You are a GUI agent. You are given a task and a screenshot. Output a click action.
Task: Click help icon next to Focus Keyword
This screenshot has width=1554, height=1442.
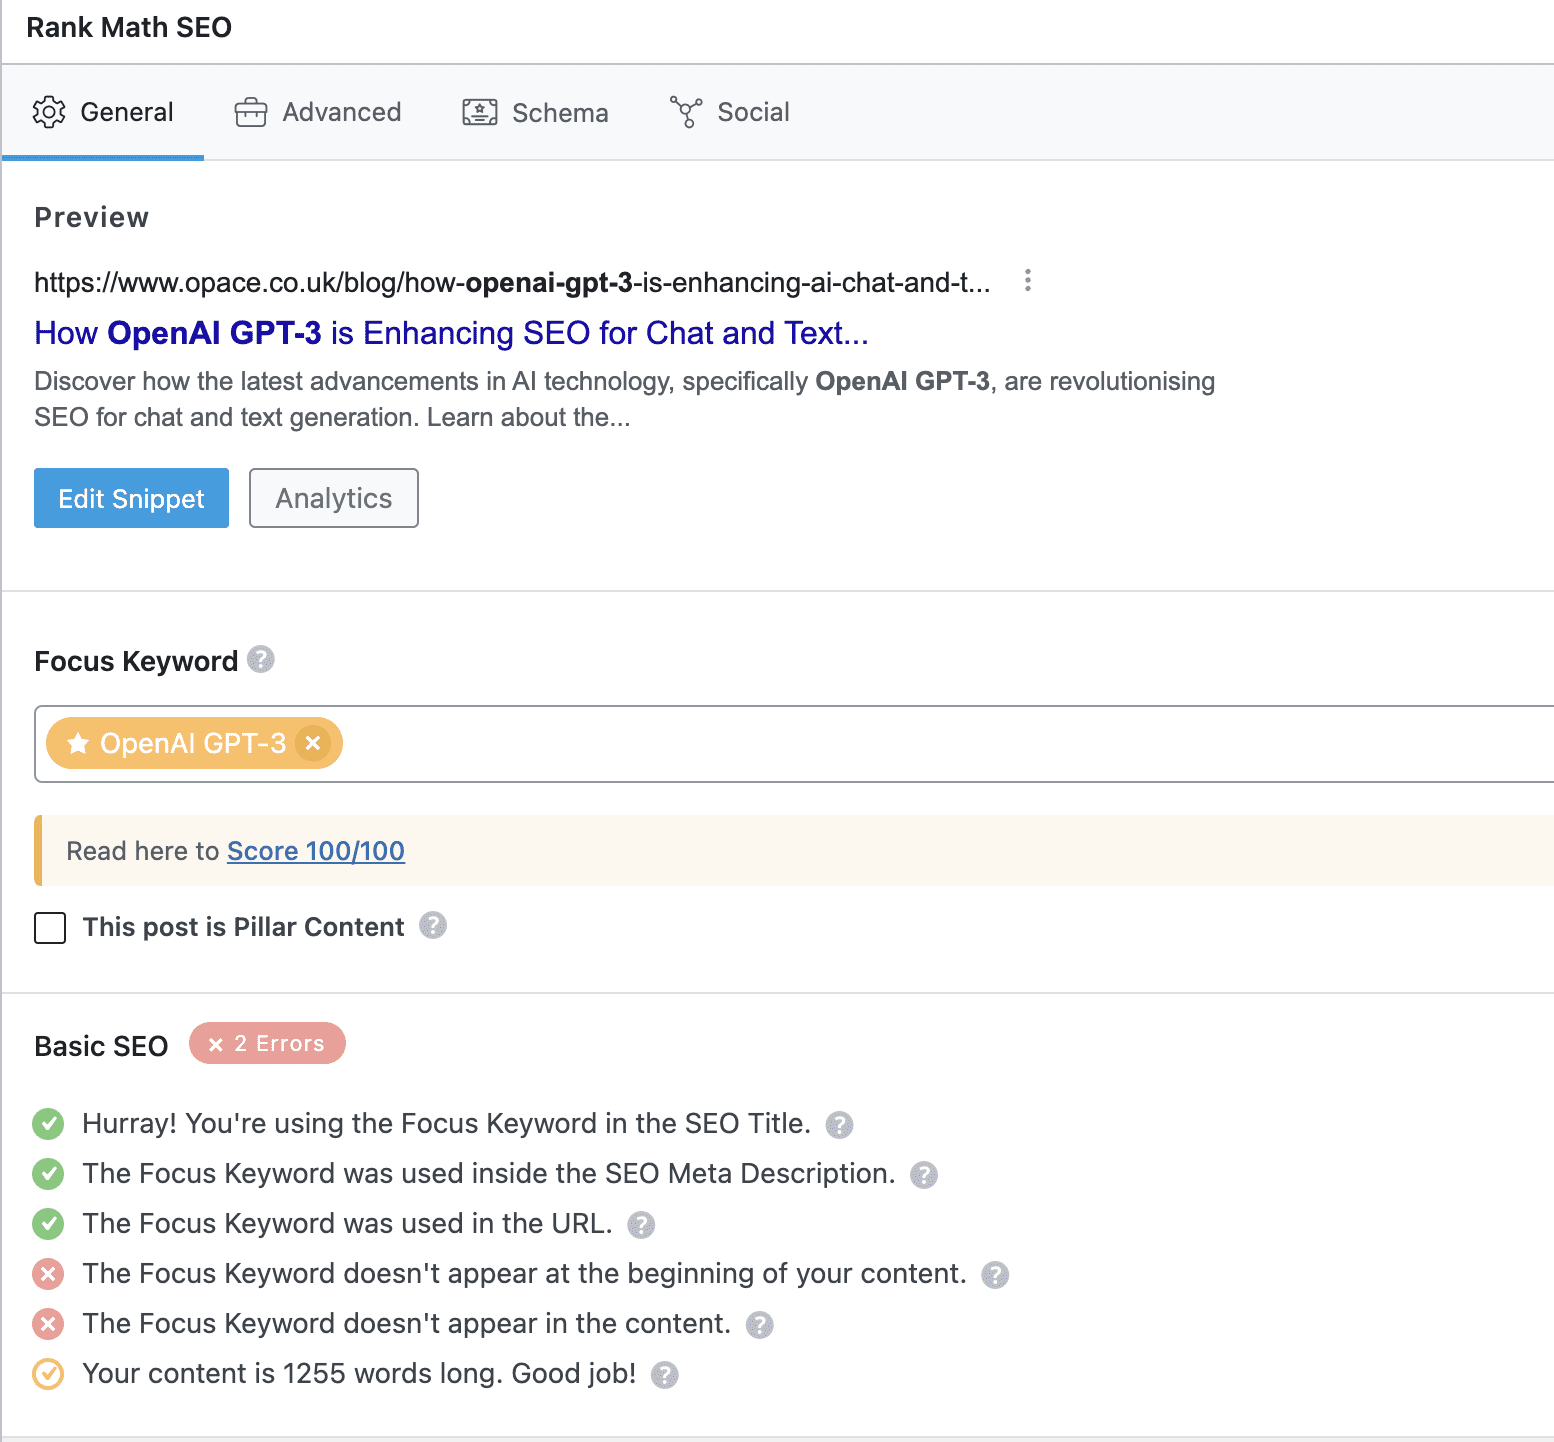point(261,660)
